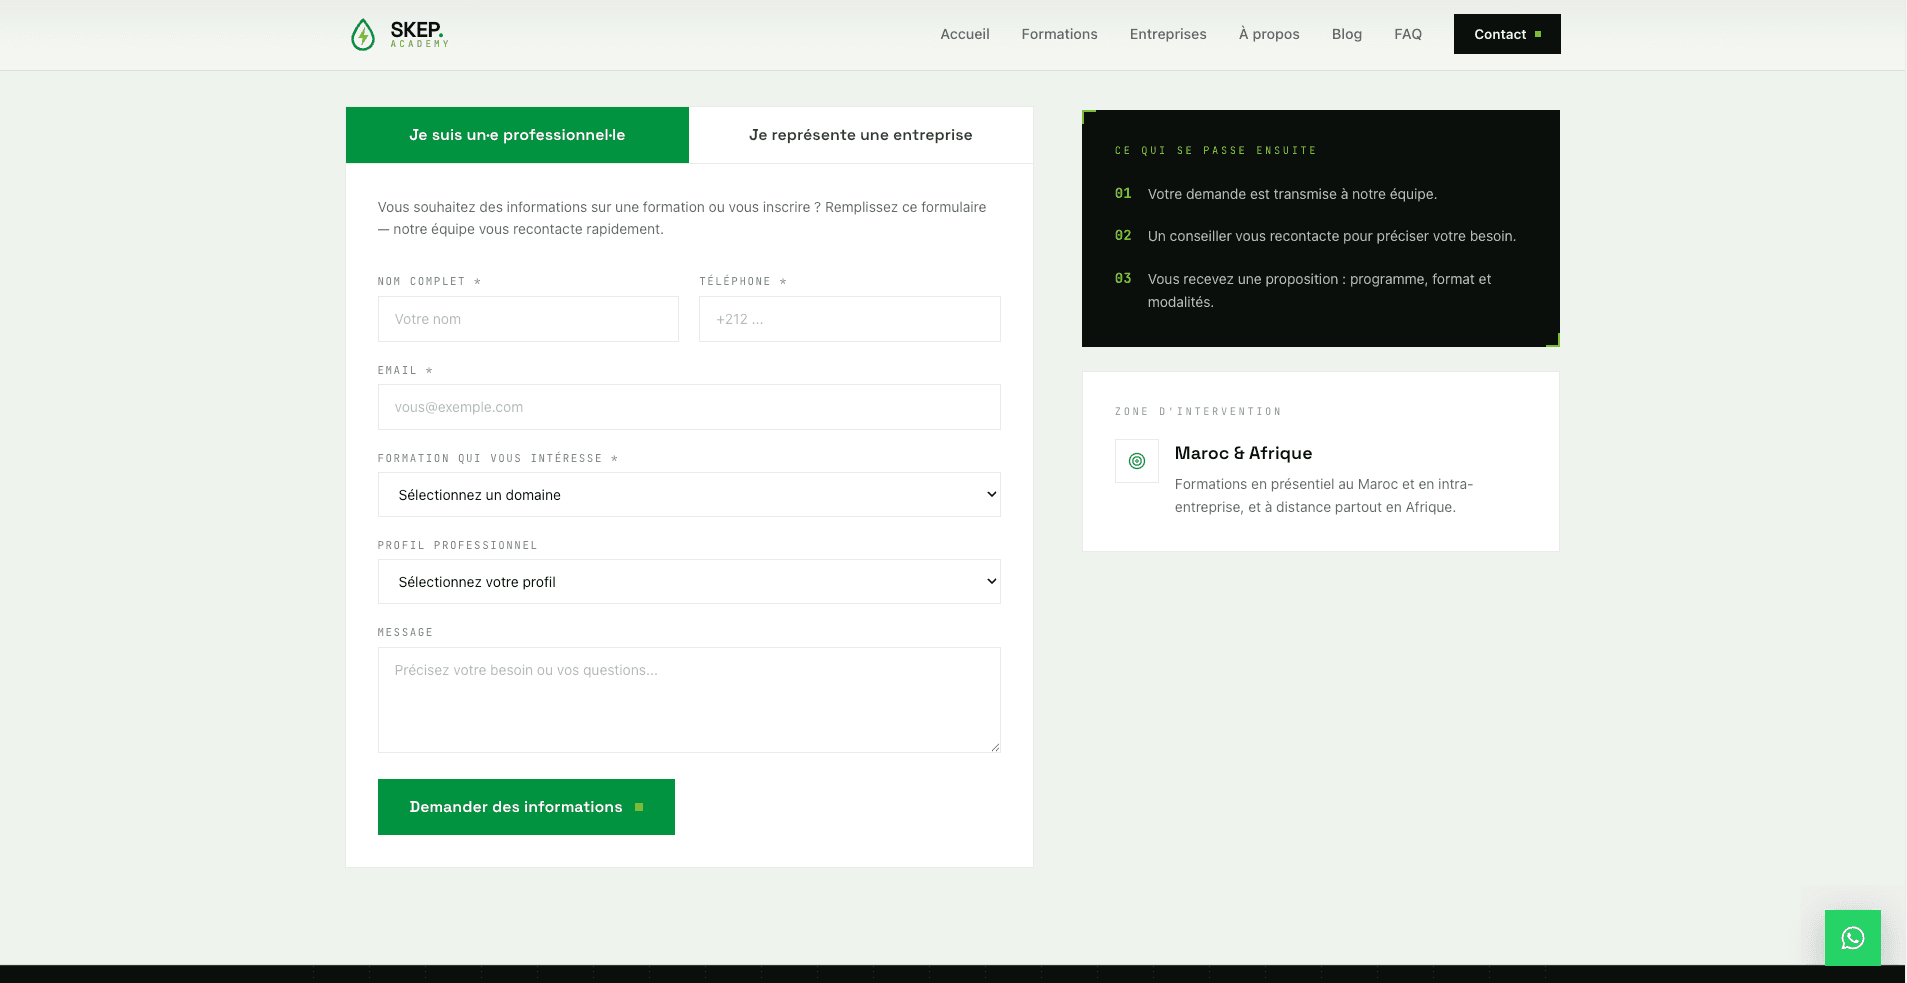Image resolution: width=1907 pixels, height=983 pixels.
Task: Open the WhatsApp chat button
Action: pyautogui.click(x=1852, y=938)
